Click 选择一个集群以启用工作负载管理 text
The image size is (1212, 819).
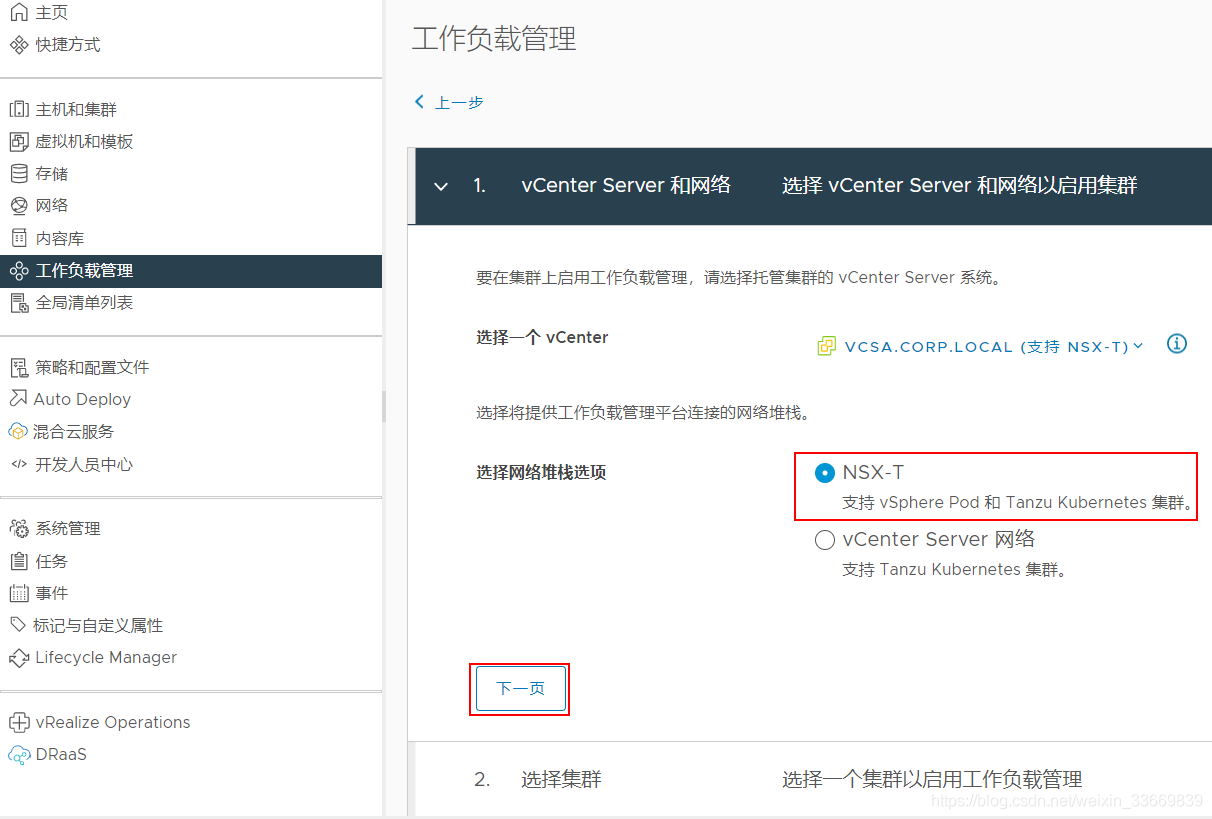pyautogui.click(x=932, y=779)
